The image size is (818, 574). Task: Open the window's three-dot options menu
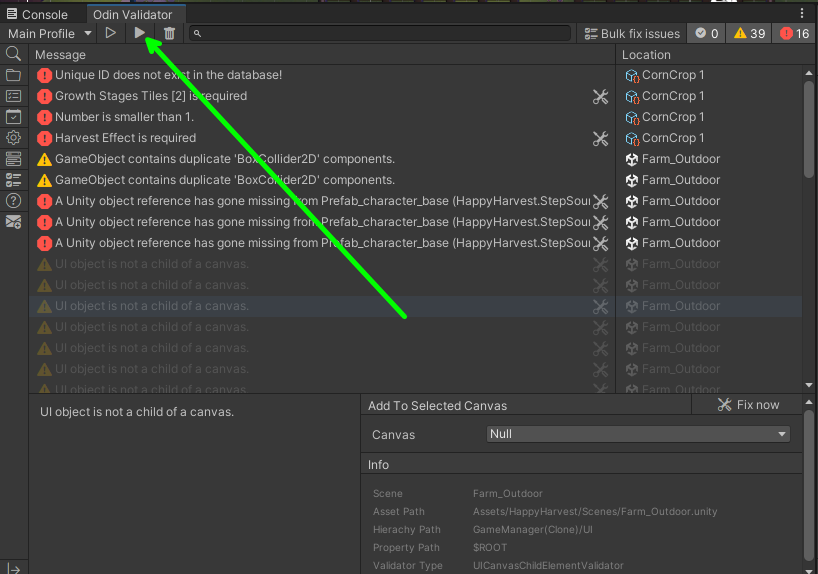(x=802, y=13)
